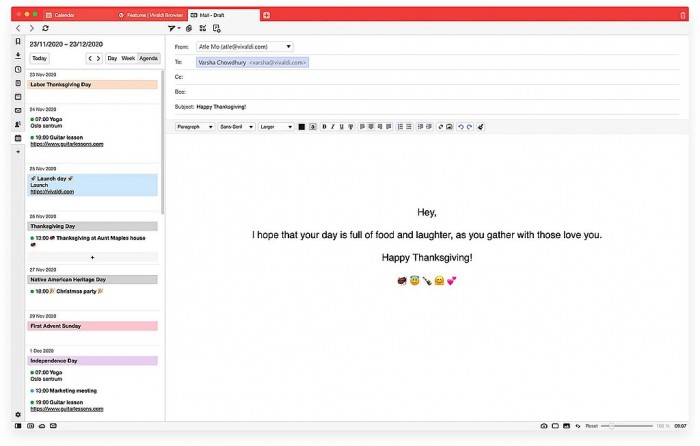The image size is (700, 446).
Task: Click the Reload page icon
Action: (46, 28)
